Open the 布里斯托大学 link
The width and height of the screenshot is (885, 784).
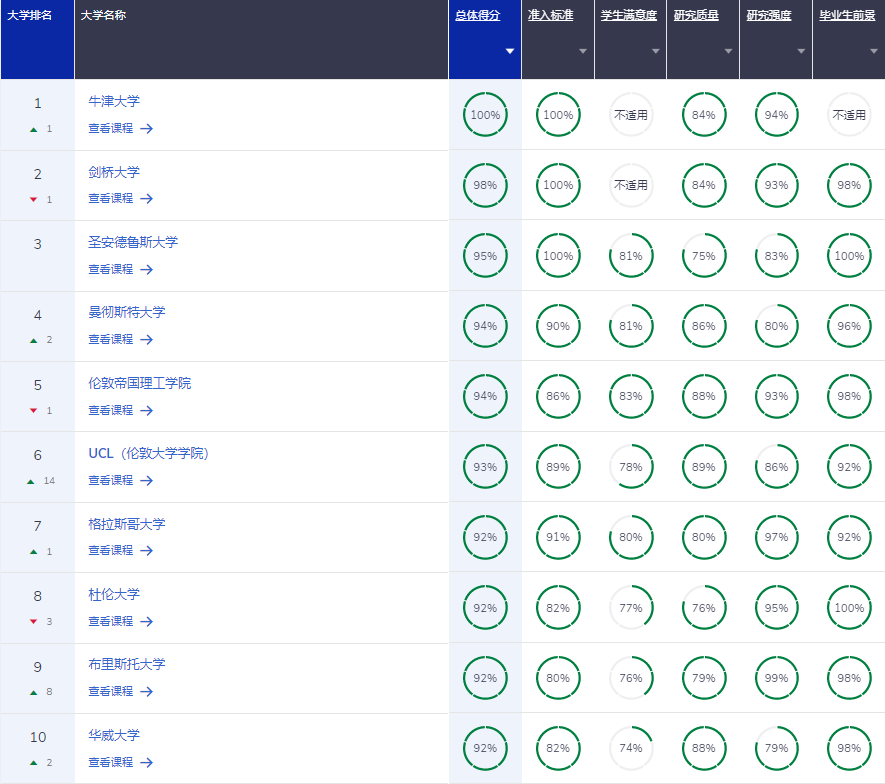click(127, 664)
